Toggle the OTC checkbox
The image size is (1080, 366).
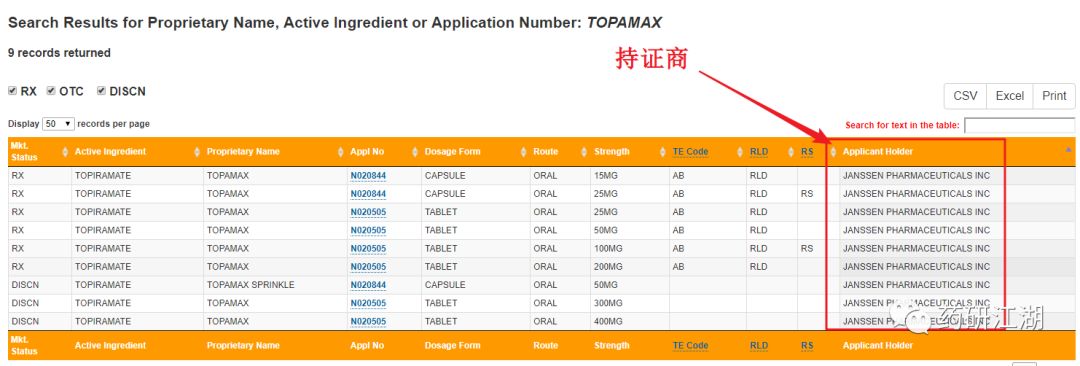[51, 91]
